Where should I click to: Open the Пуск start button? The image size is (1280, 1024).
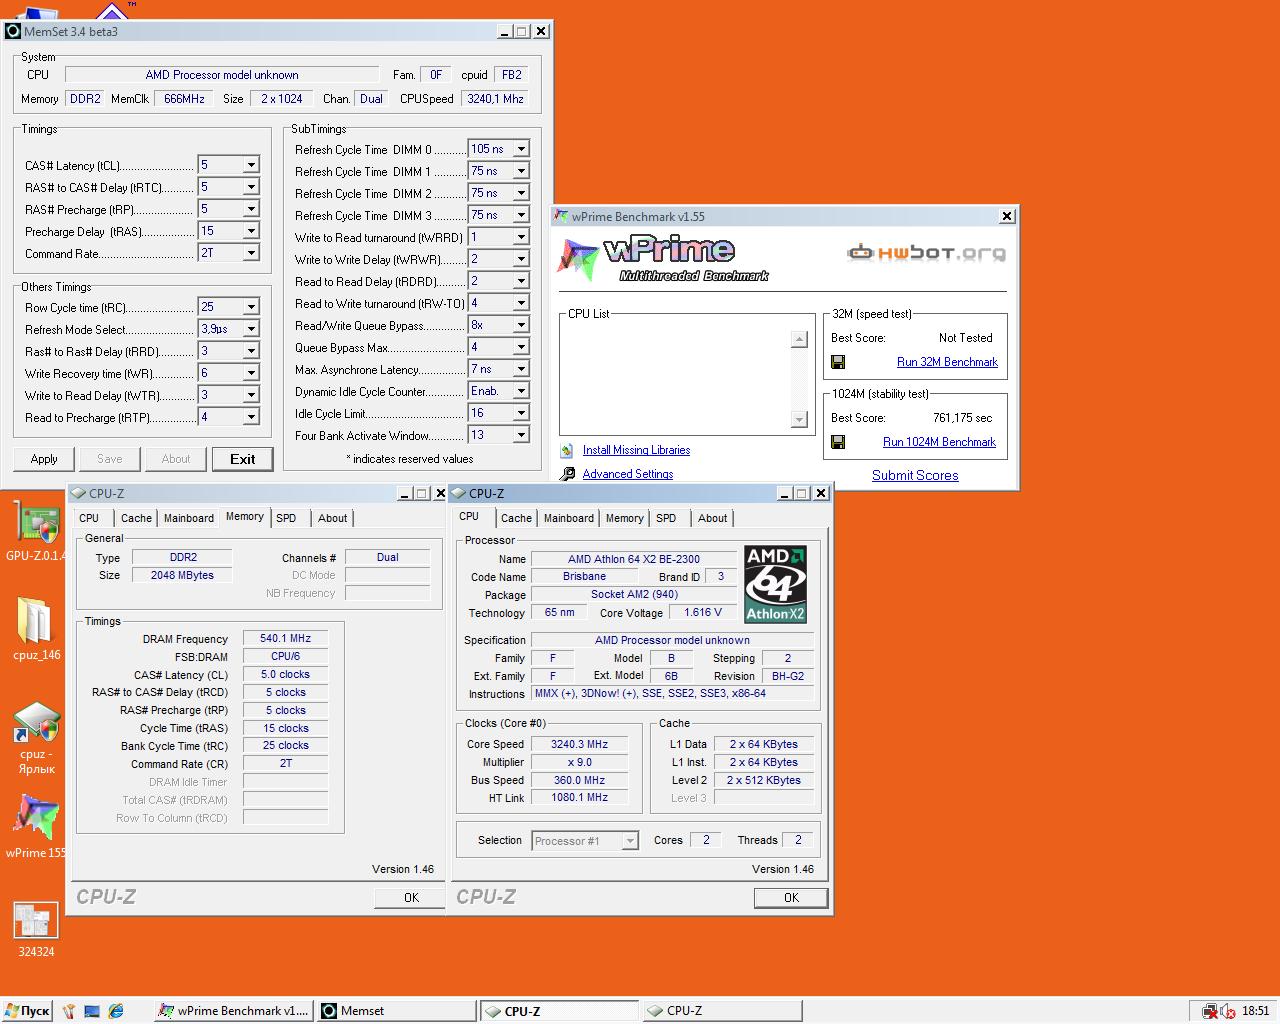tap(27, 1011)
